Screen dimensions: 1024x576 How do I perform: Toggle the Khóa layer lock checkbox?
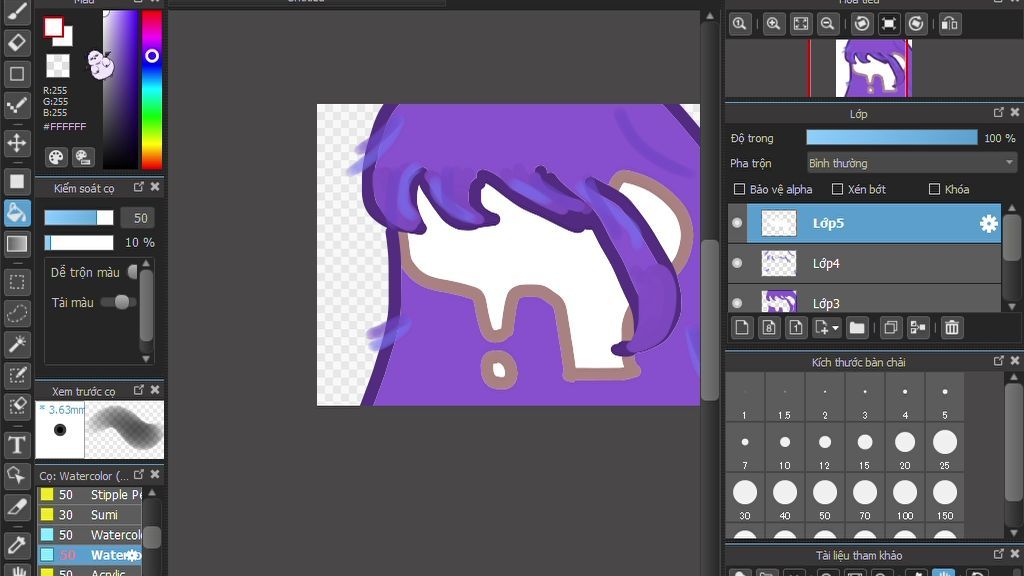tap(934, 189)
